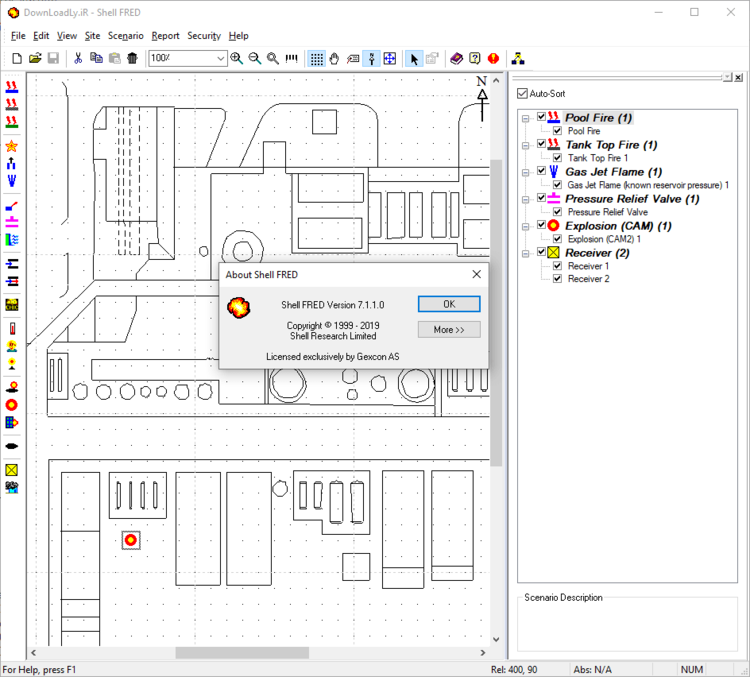Click the Zoom In magnifier icon
This screenshot has width=750, height=677.
tap(237, 59)
